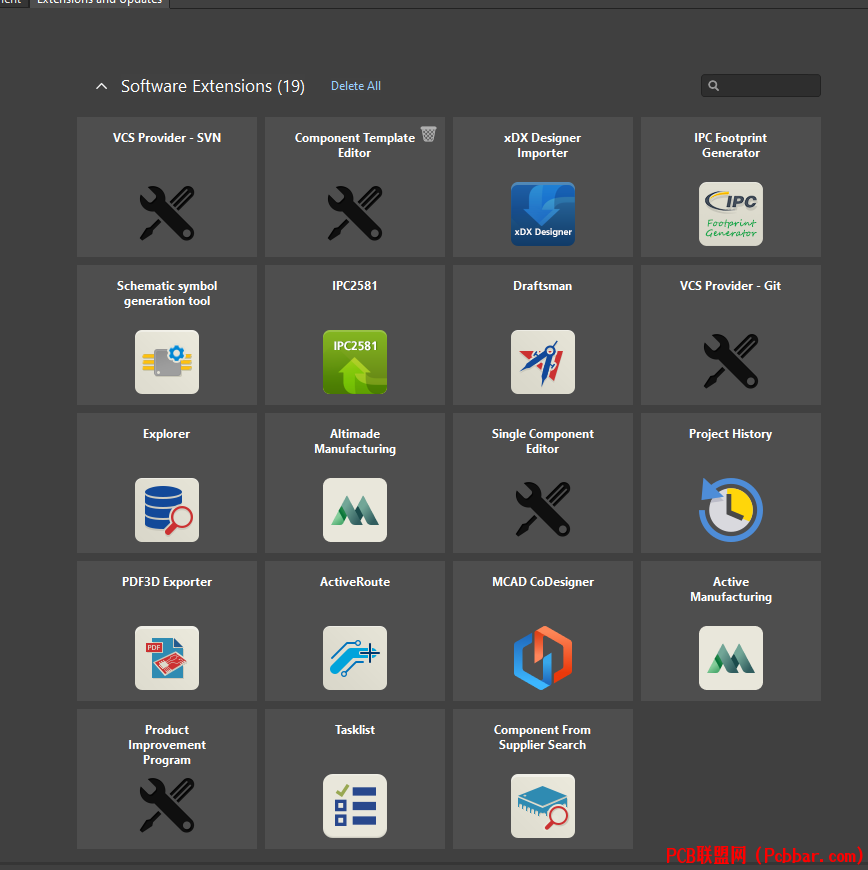Screen dimensions: 868x870
Task: Click the search magnifier icon
Action: click(714, 85)
